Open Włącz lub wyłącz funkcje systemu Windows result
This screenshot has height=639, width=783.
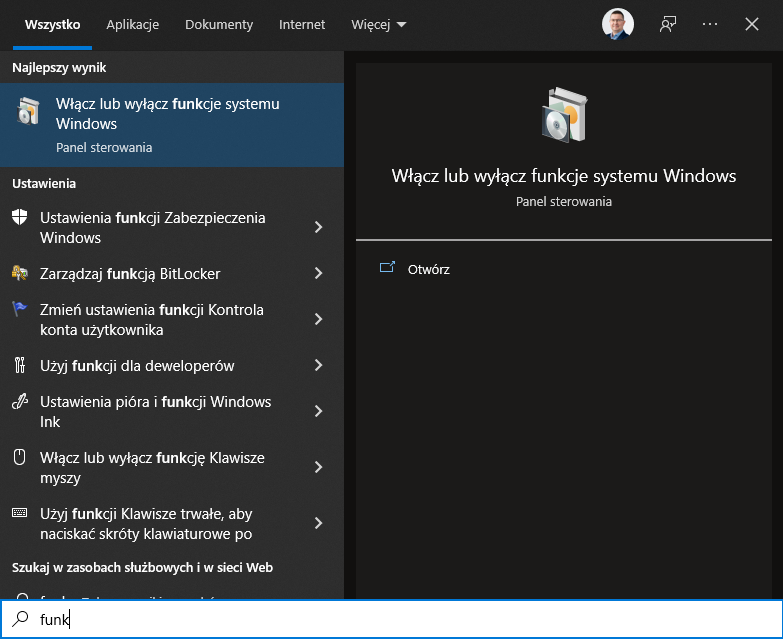click(172, 125)
